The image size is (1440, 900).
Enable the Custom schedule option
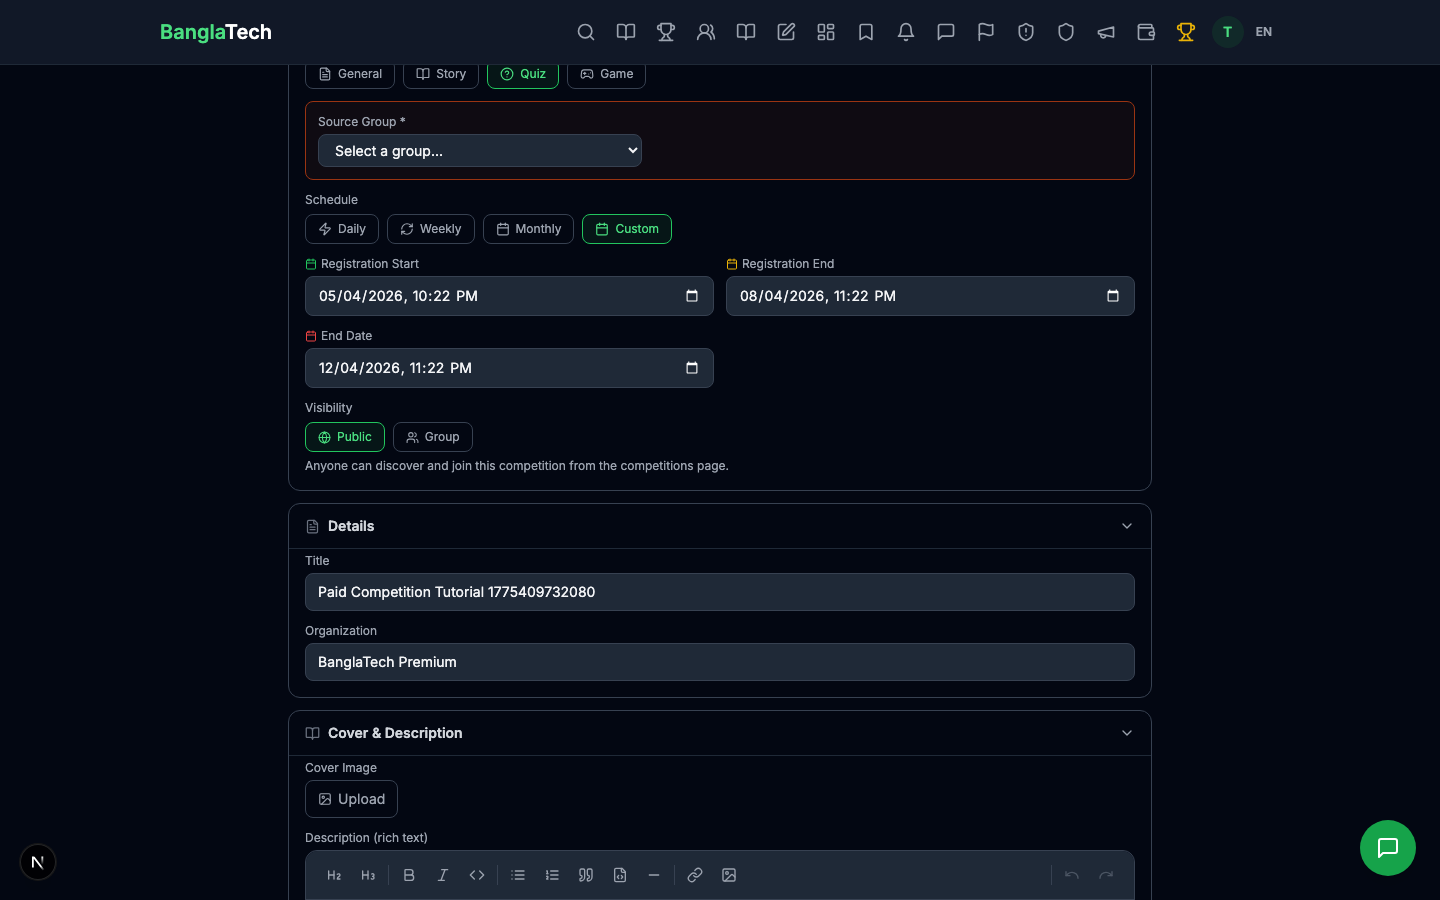[x=627, y=229]
